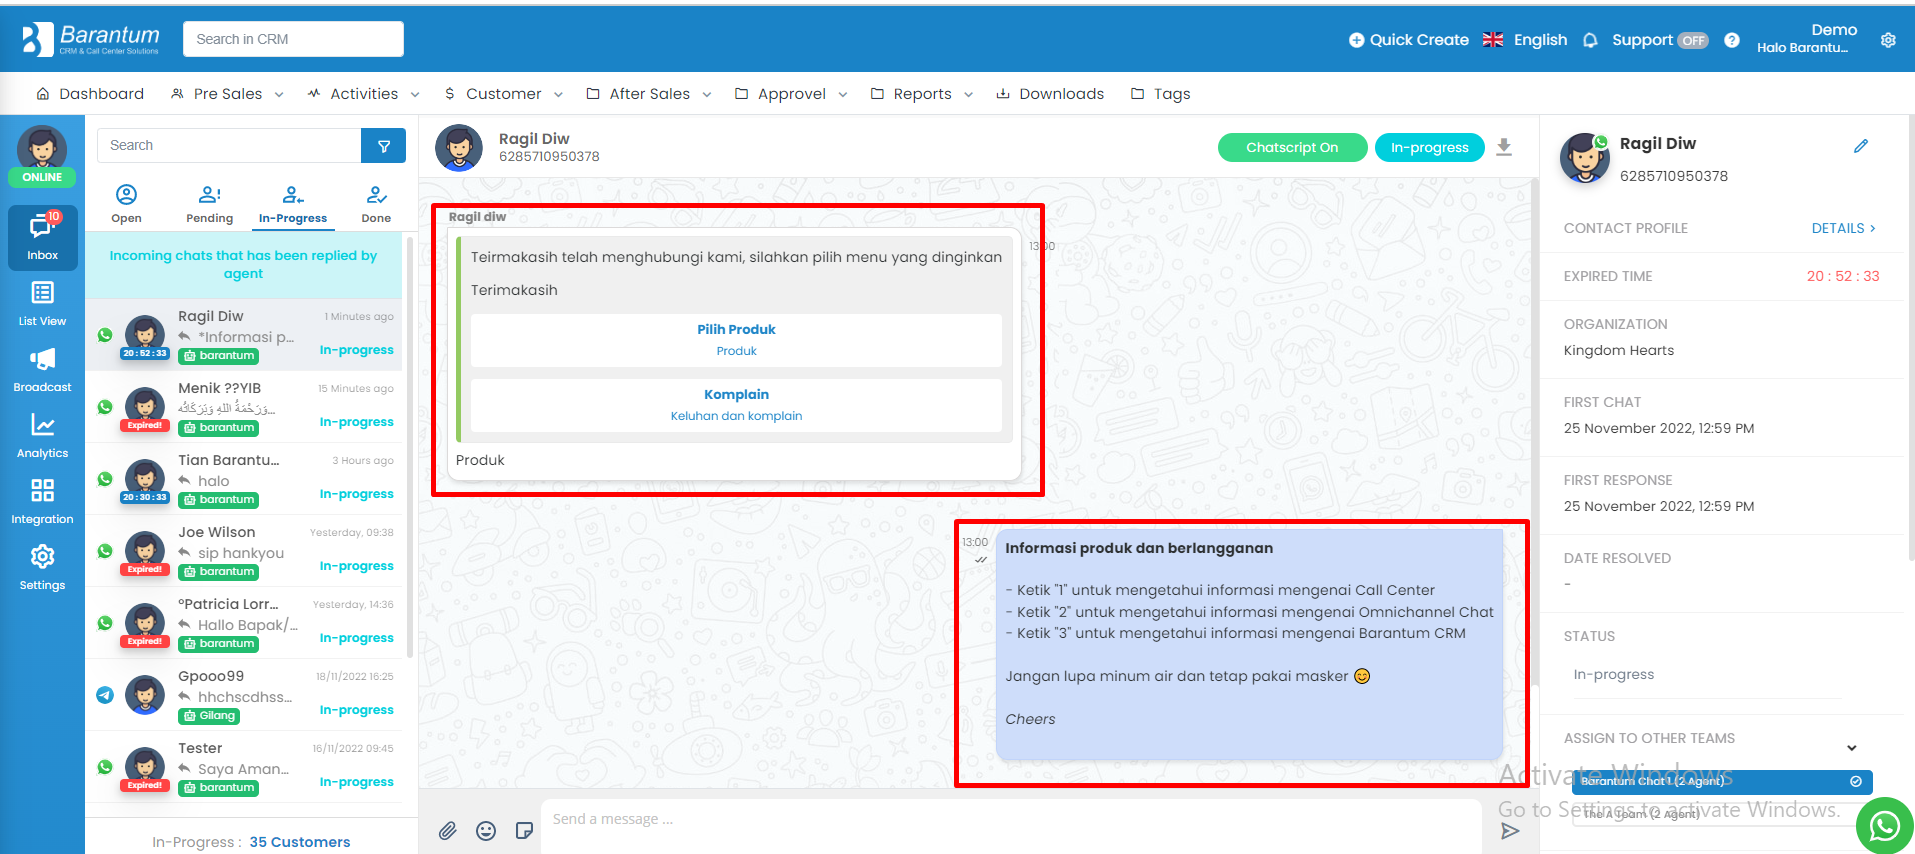Expand the Customer menu

503,94
